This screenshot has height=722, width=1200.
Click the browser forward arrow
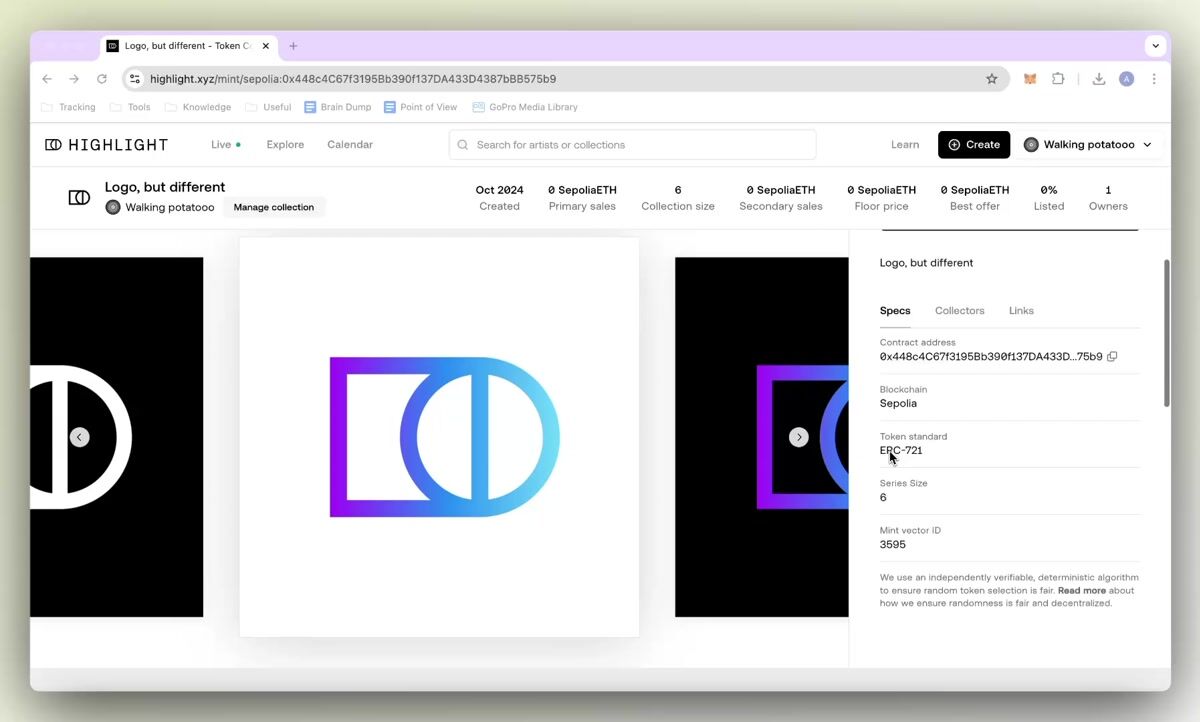74,79
